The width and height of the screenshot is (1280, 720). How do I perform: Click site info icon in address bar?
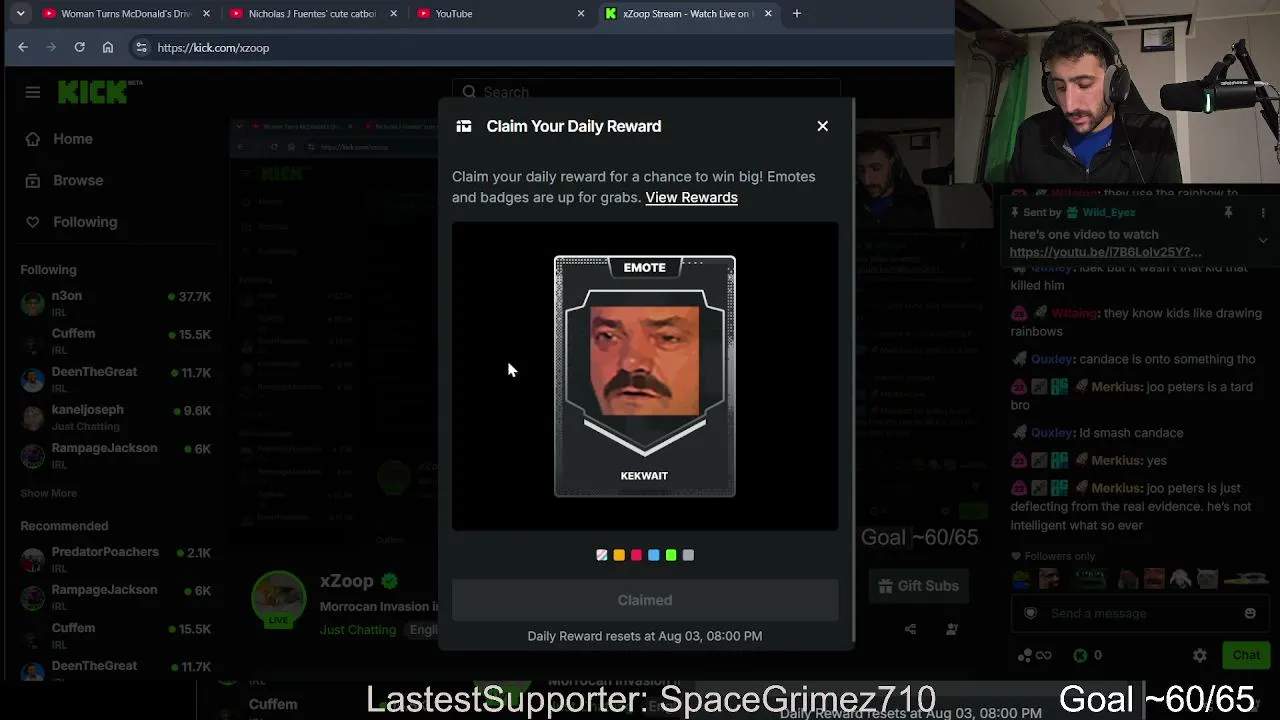click(141, 47)
